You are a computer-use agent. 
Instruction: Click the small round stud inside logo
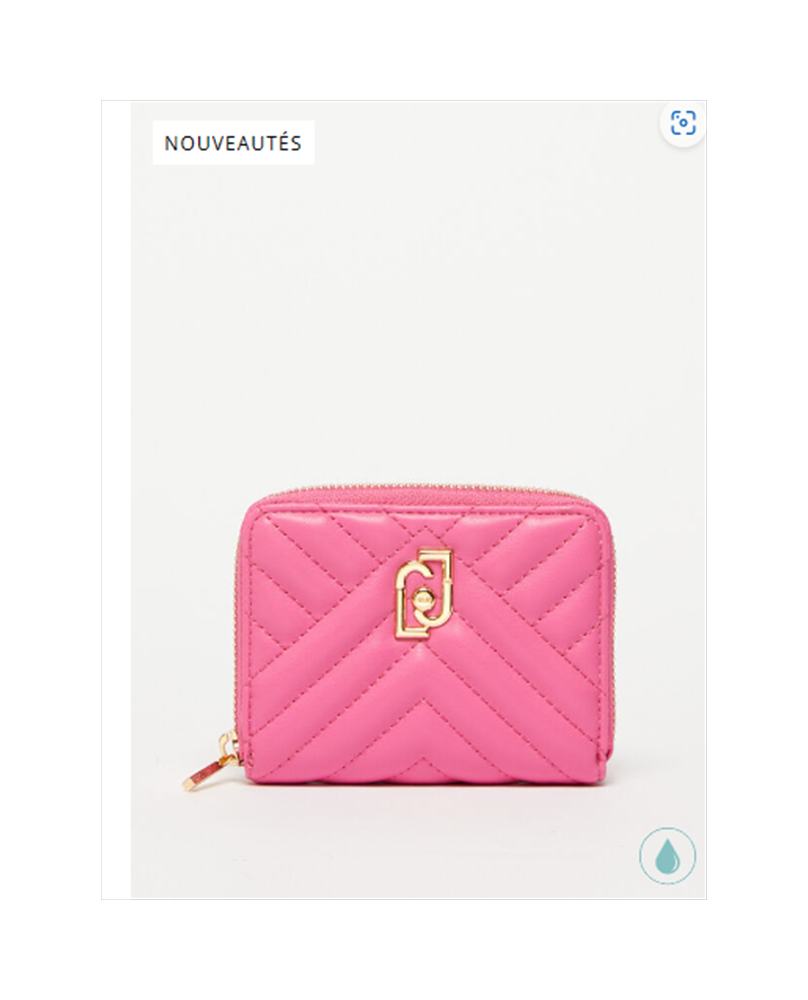422,599
